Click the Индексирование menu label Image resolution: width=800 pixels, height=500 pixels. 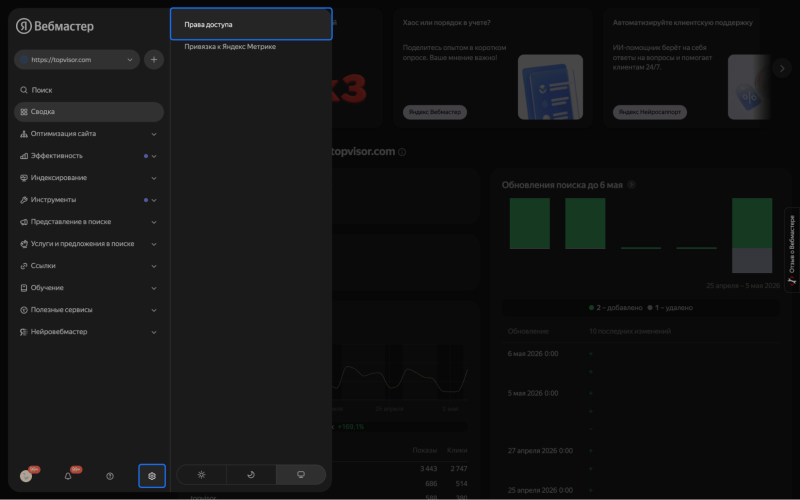59,178
